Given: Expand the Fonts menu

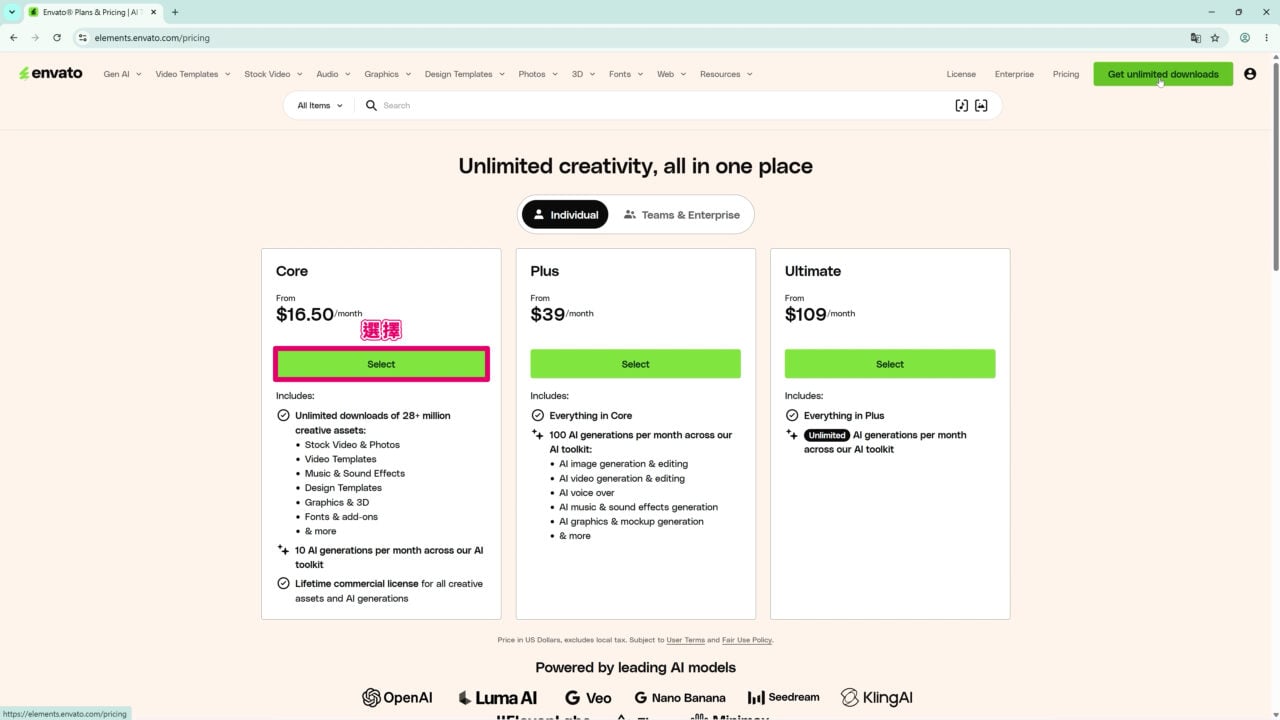Looking at the screenshot, I should coord(626,74).
